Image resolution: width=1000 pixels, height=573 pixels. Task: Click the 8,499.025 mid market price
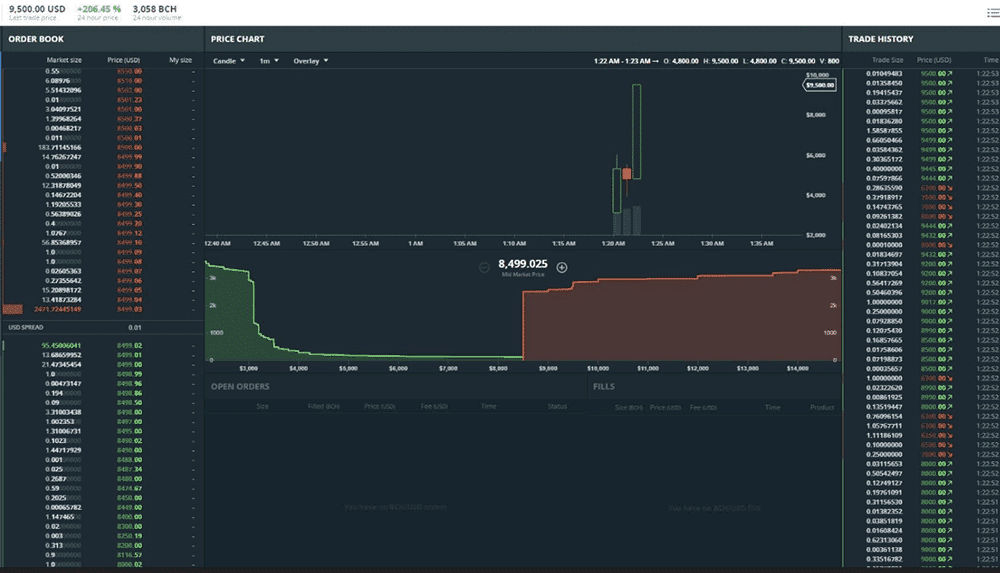click(x=522, y=265)
